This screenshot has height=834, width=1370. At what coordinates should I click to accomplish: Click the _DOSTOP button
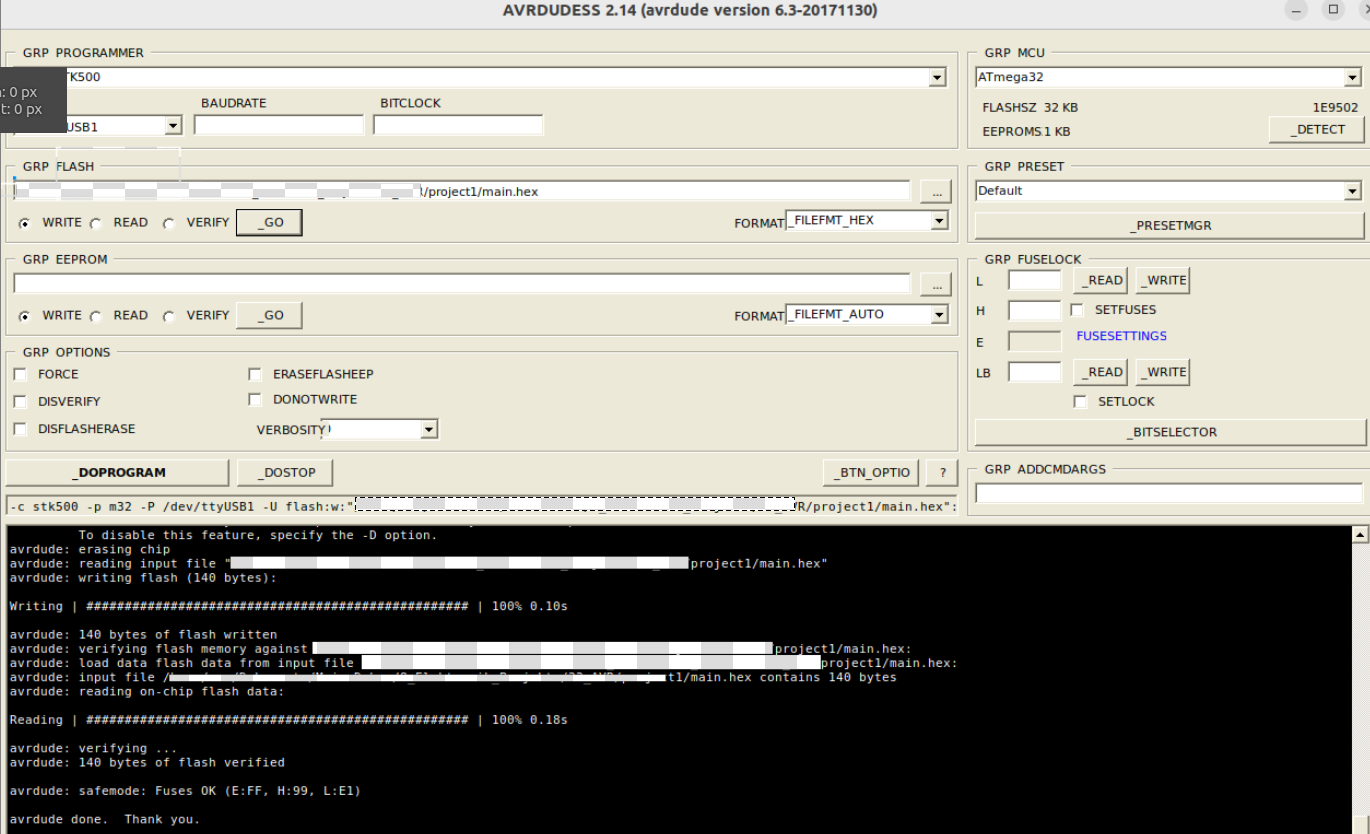[284, 472]
